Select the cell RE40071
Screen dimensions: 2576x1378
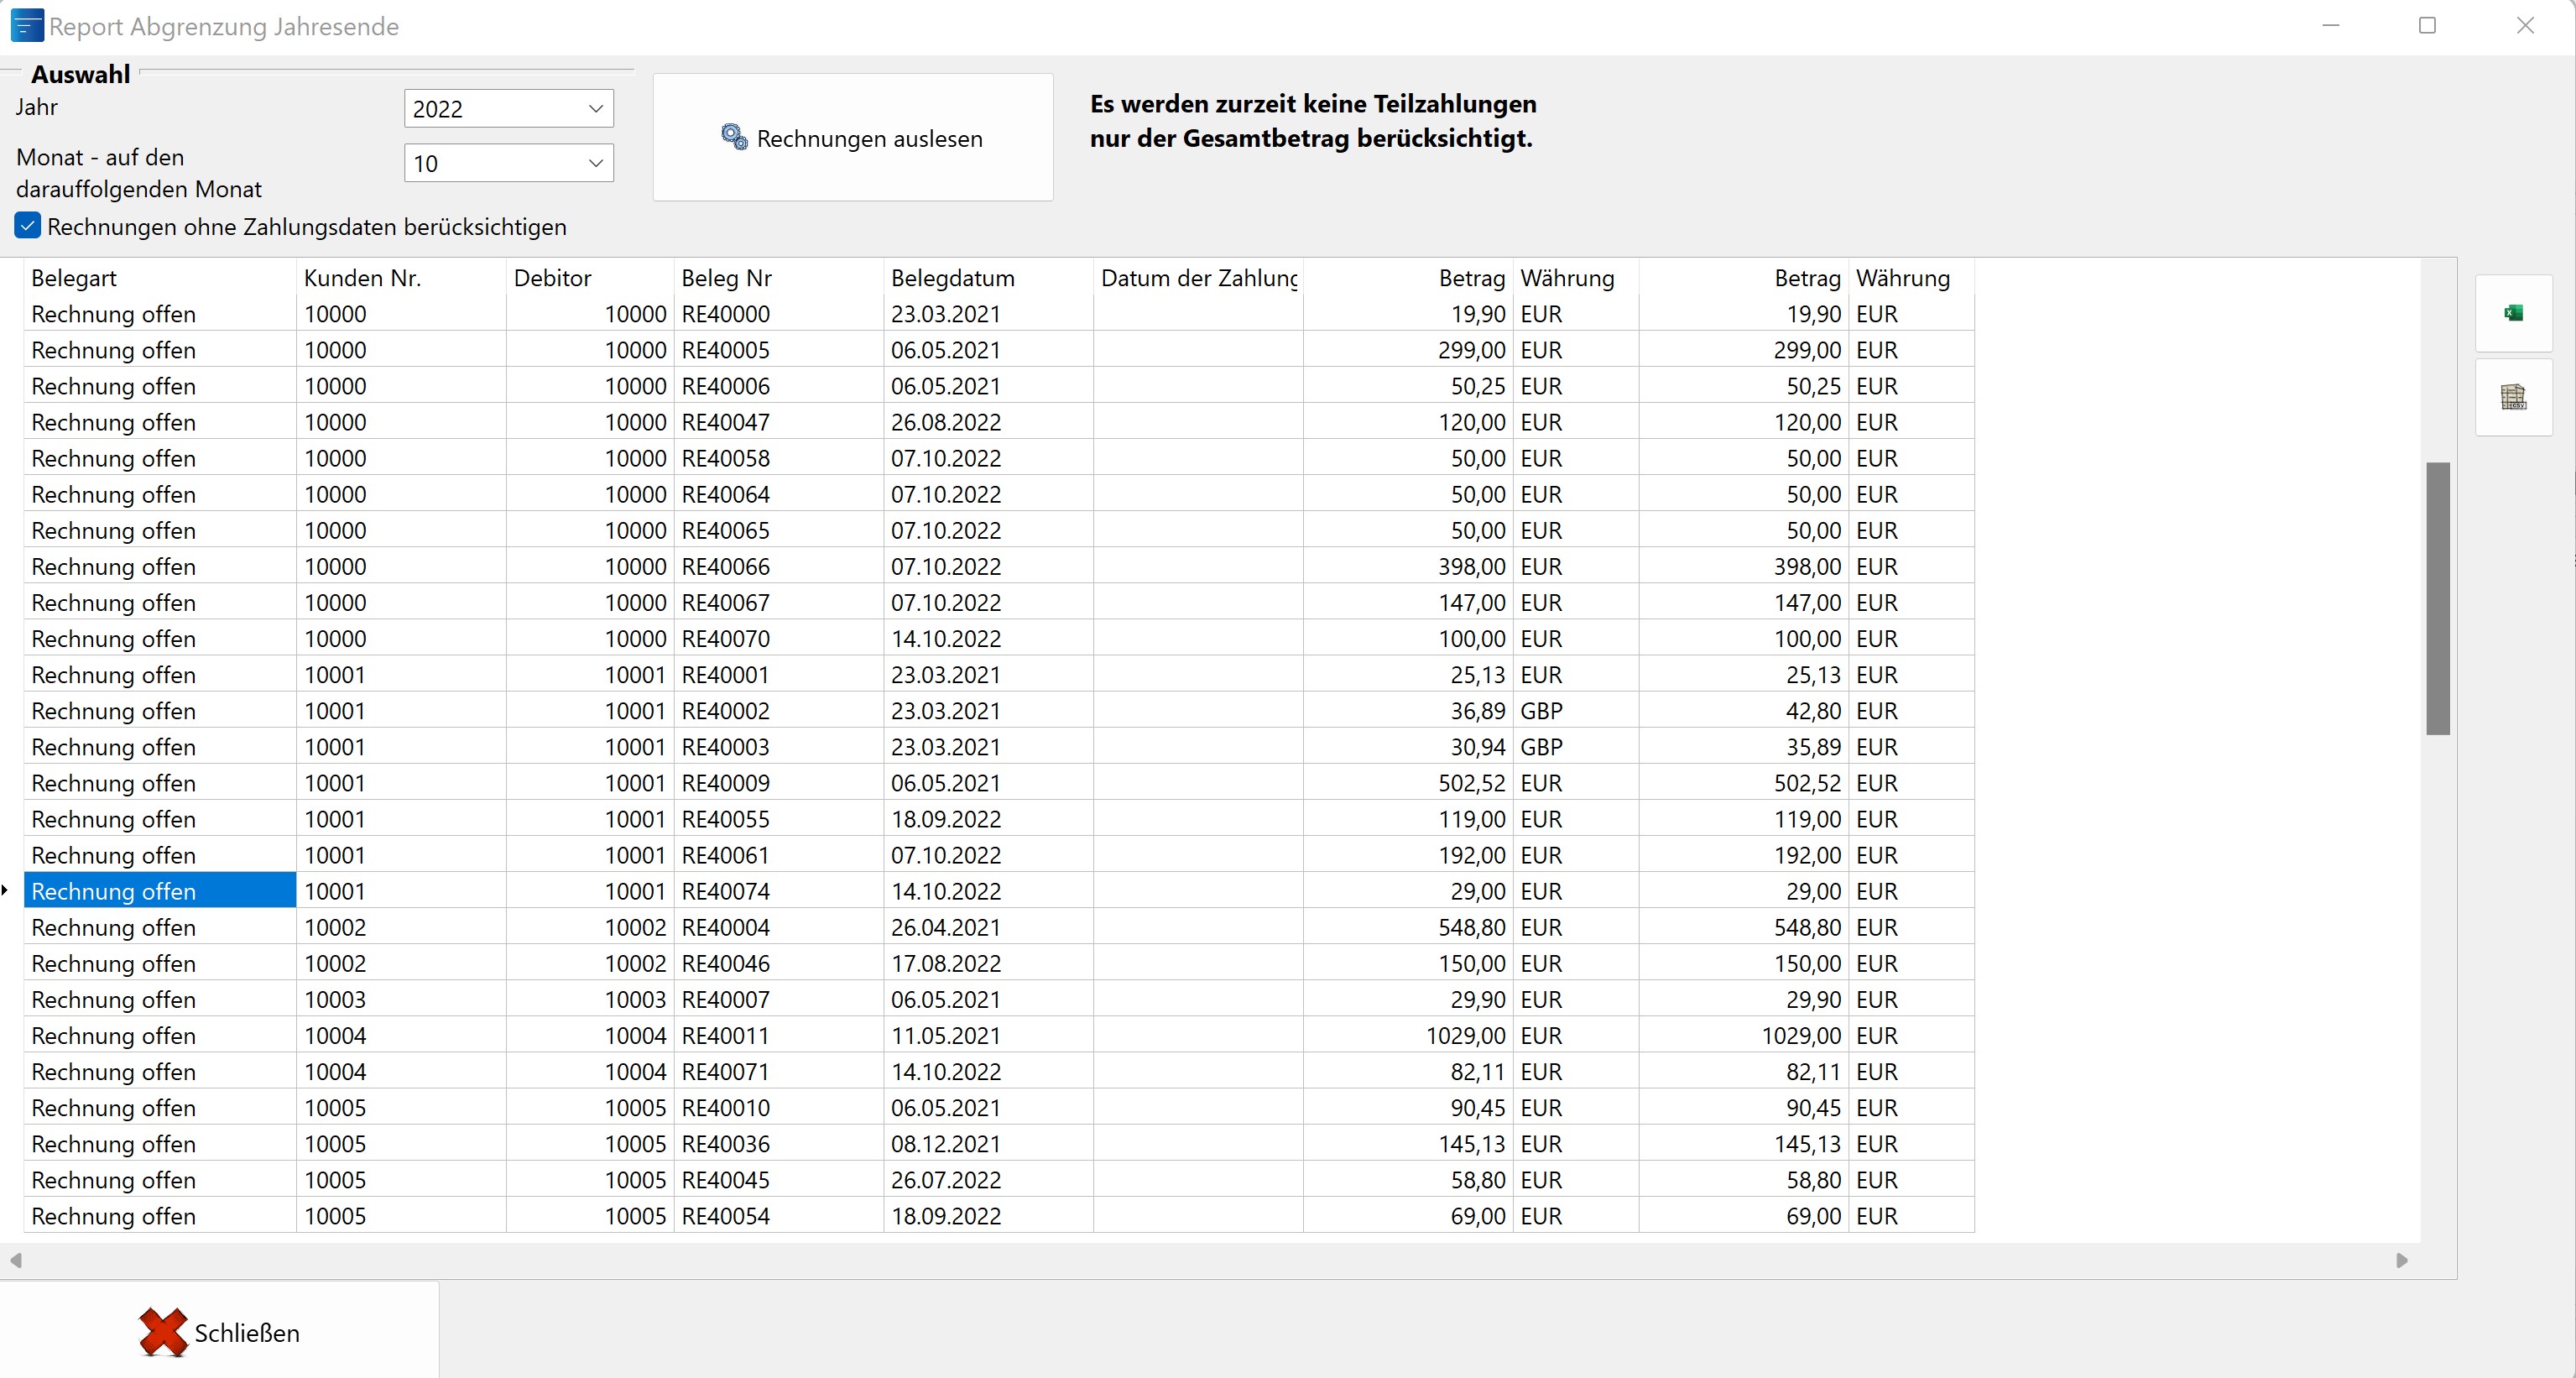tap(779, 1071)
